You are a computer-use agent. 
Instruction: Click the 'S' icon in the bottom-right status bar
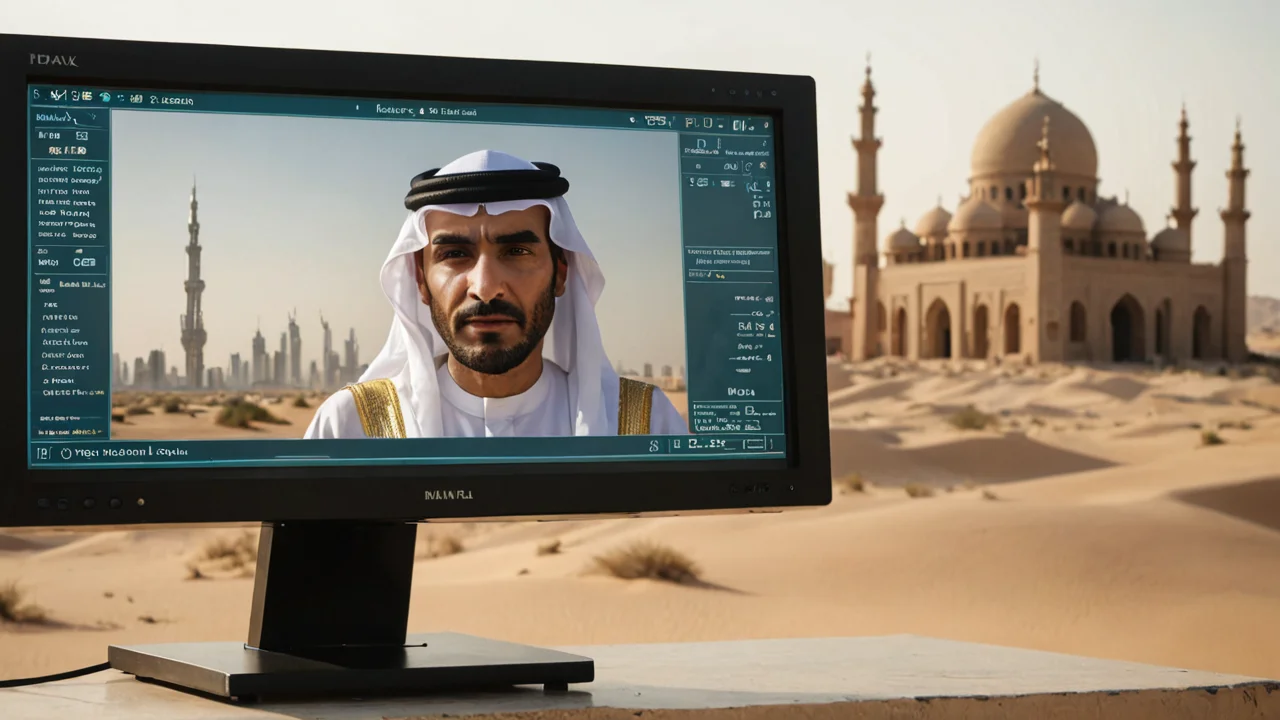point(654,446)
